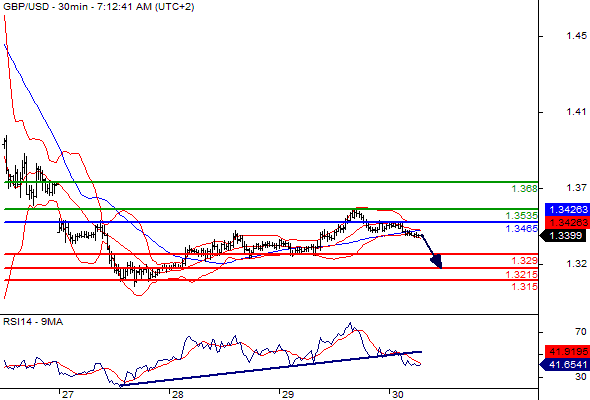Click the 1.3465 pivot level label
The height and width of the screenshot is (400, 590).
coord(522,228)
